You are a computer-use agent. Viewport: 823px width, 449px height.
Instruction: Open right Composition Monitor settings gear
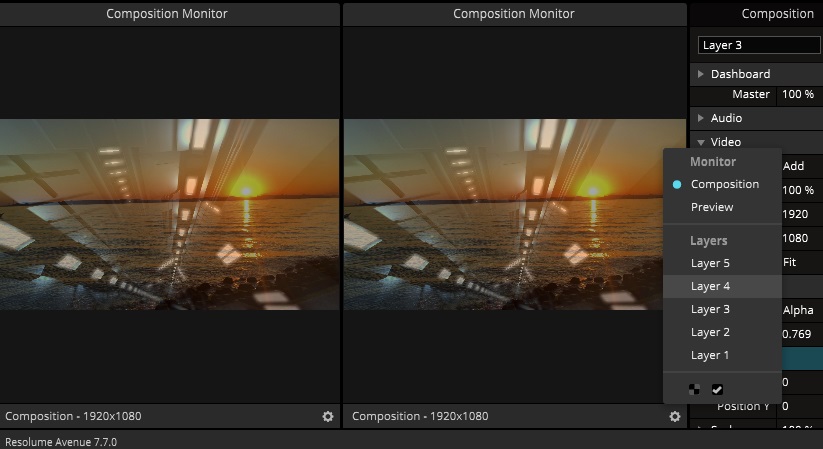[674, 416]
